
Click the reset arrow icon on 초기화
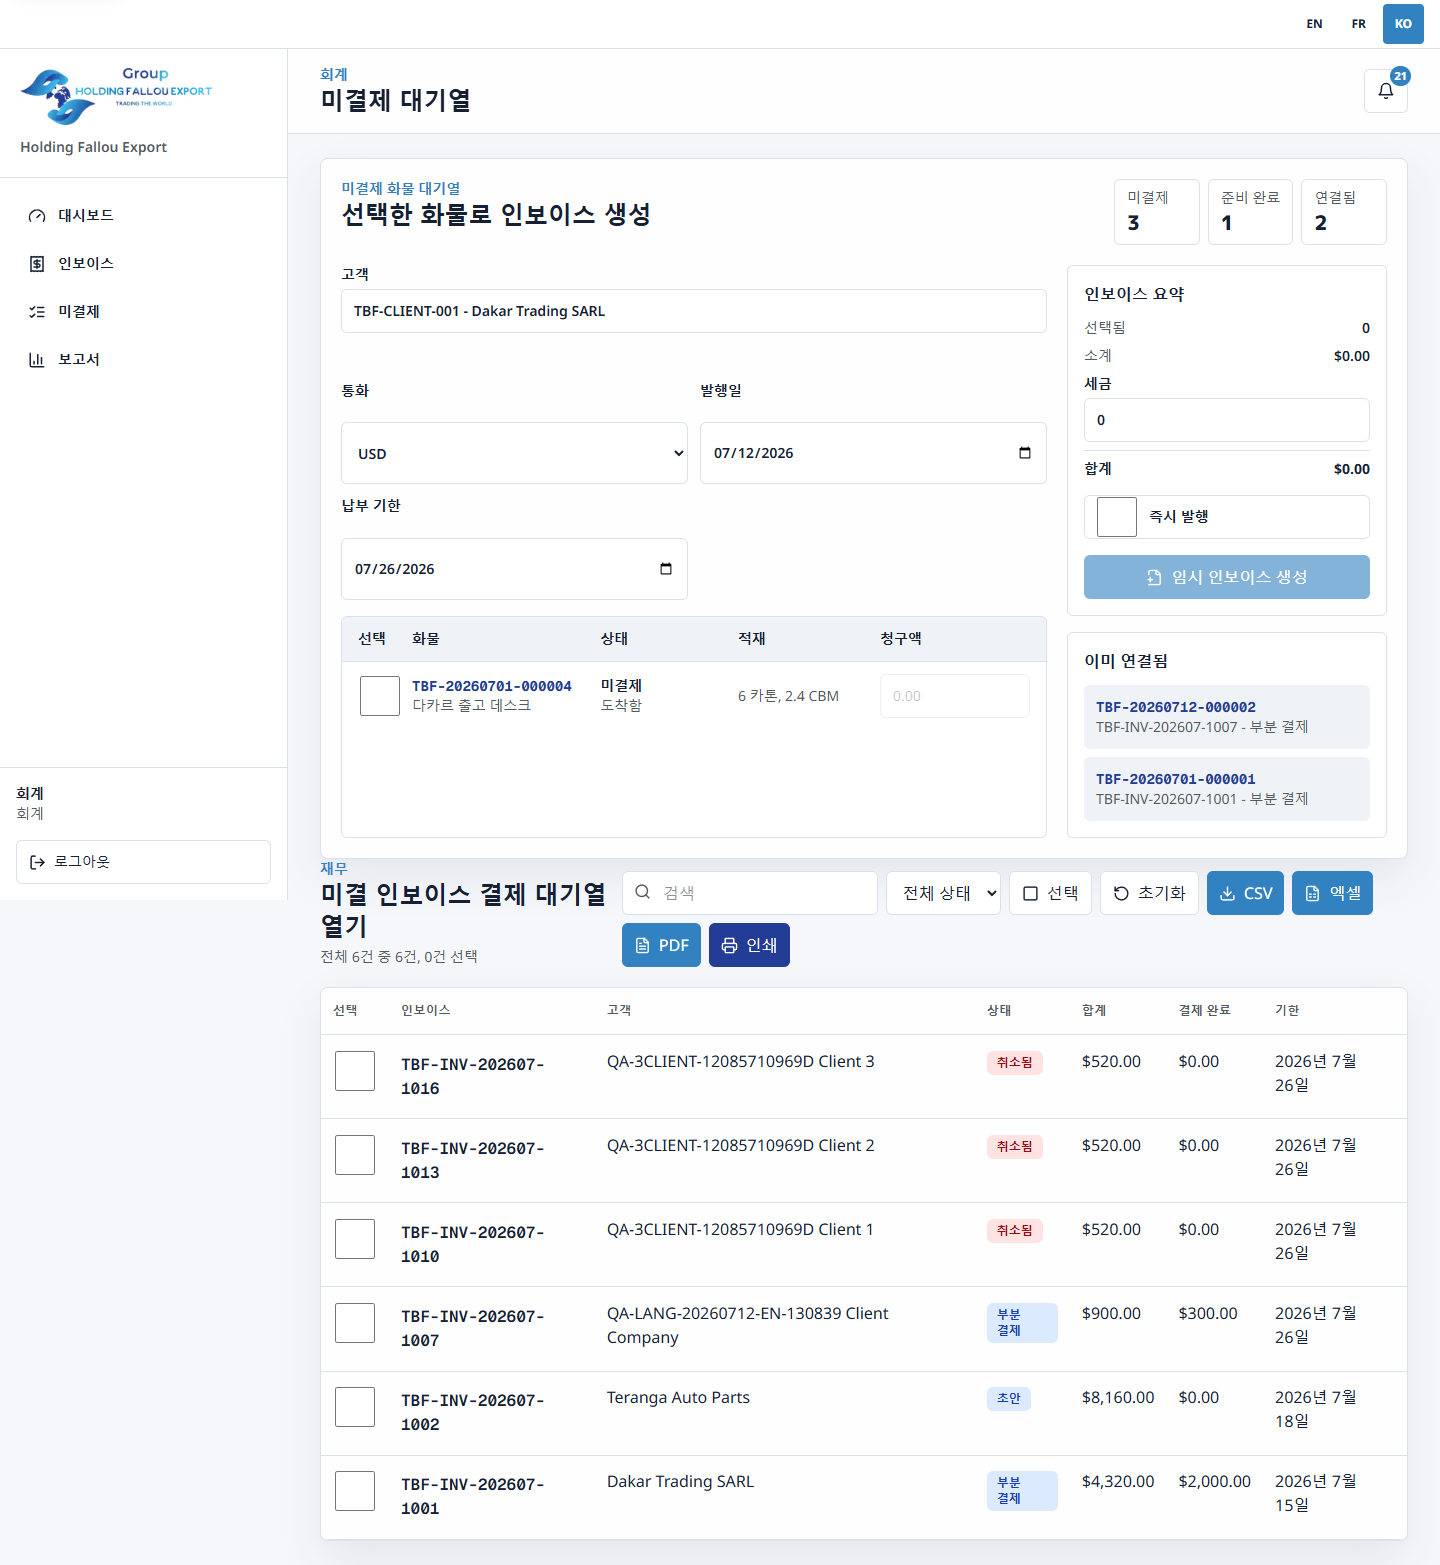[1121, 893]
